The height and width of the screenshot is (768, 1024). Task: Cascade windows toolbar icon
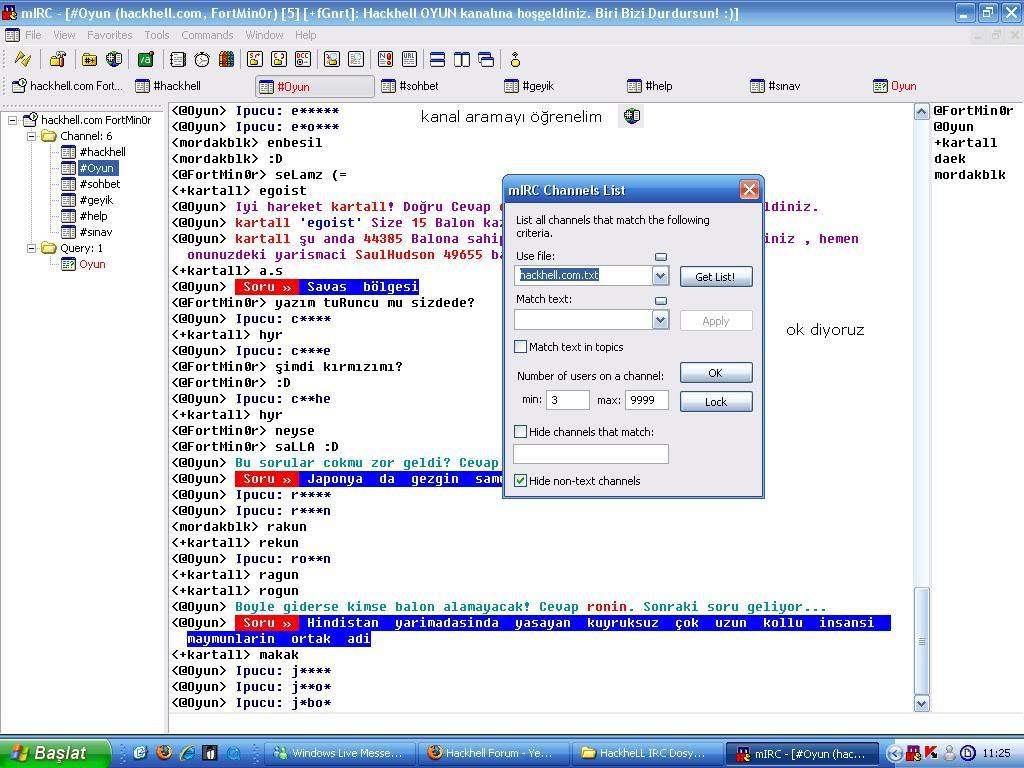tap(486, 59)
